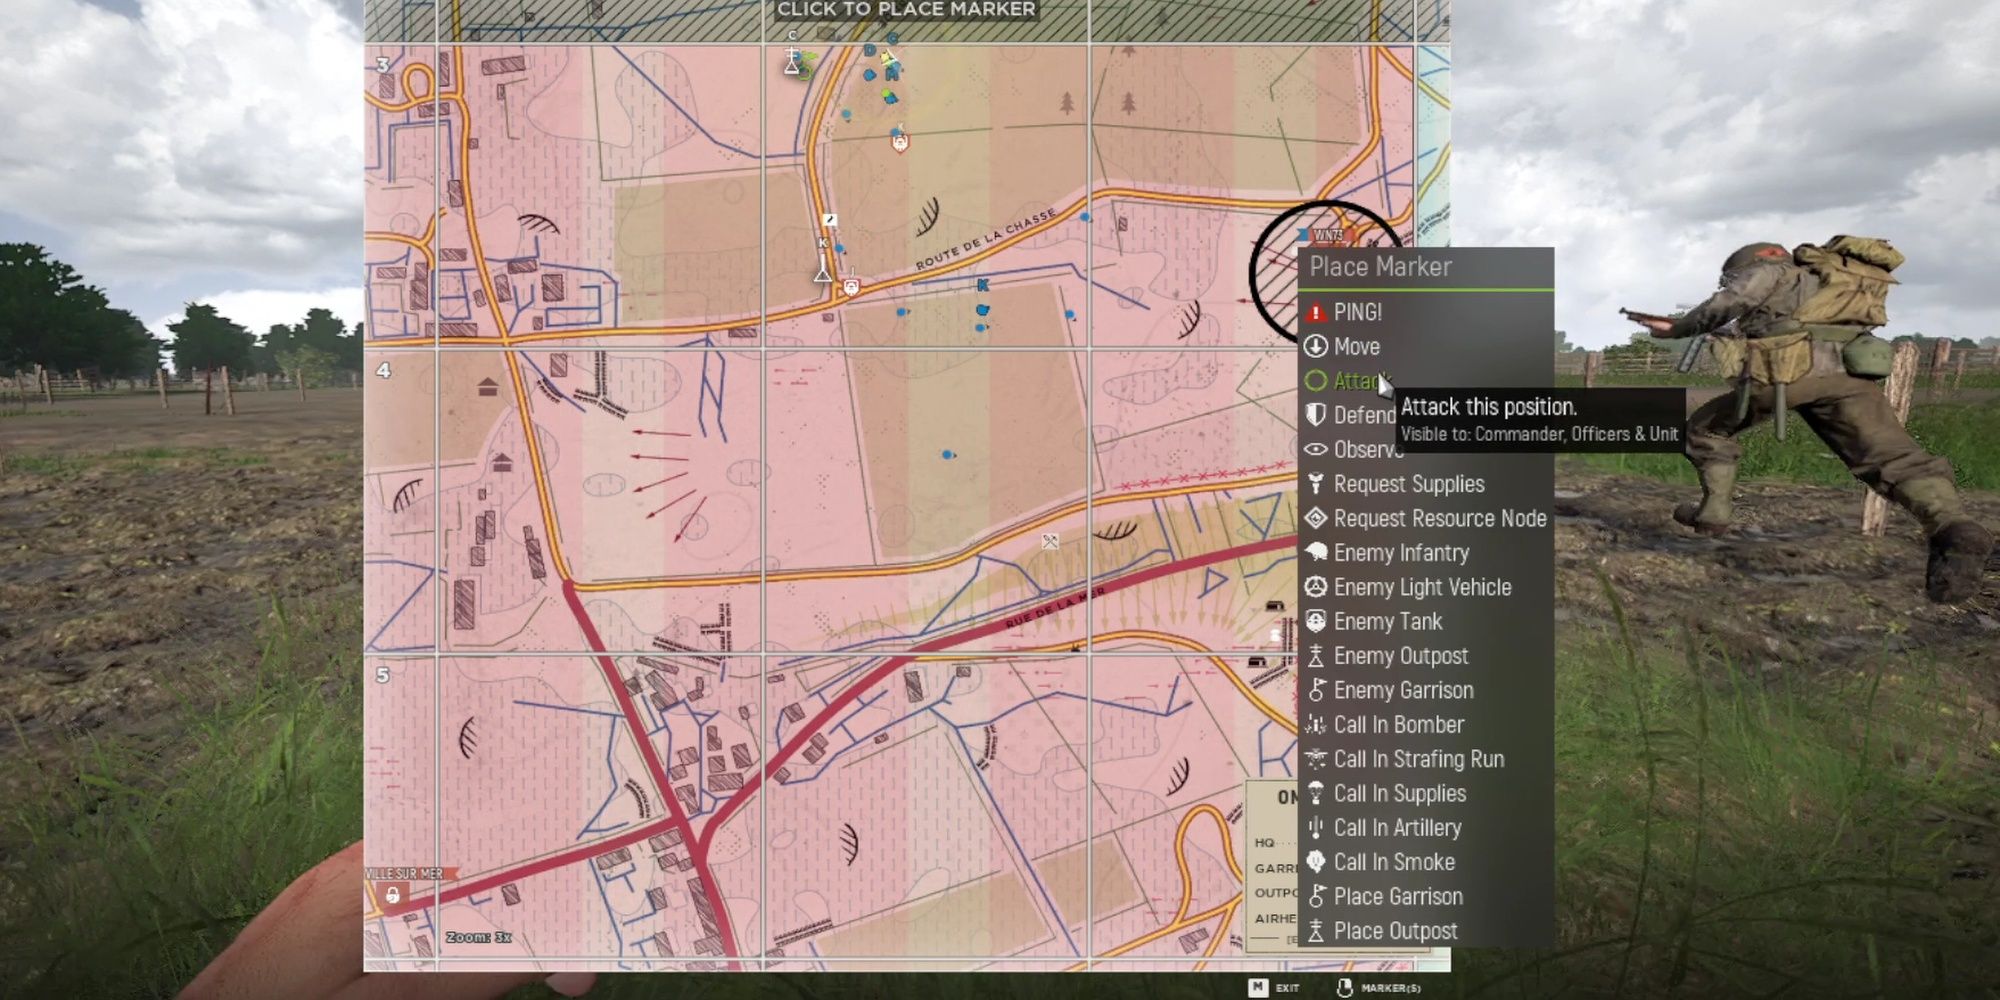Click the Observe eye icon
Image resolution: width=2000 pixels, height=1000 pixels.
1316,450
